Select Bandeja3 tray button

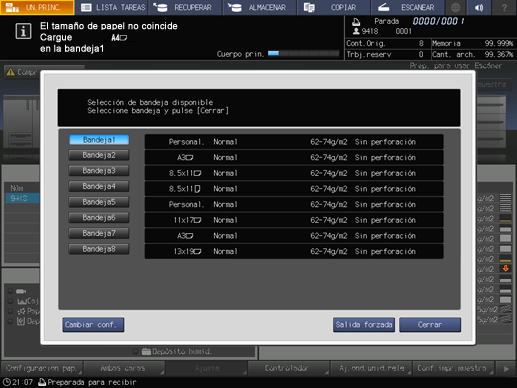click(x=99, y=171)
